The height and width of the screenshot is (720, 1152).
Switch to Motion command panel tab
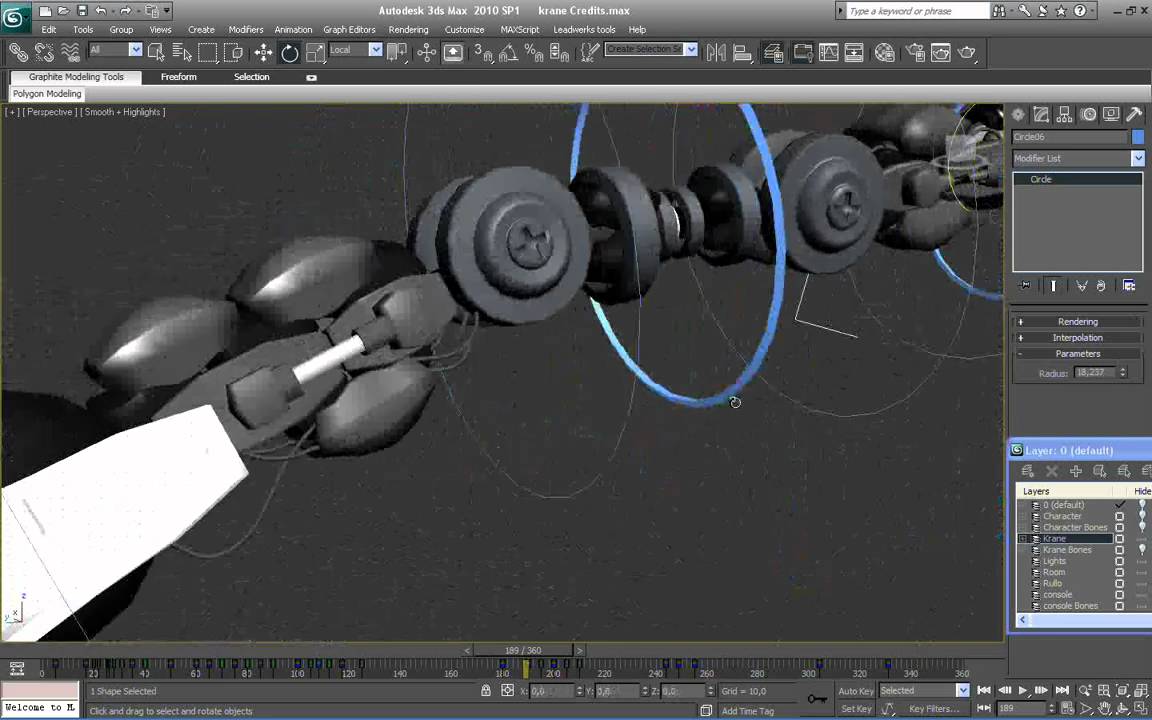tap(1088, 114)
